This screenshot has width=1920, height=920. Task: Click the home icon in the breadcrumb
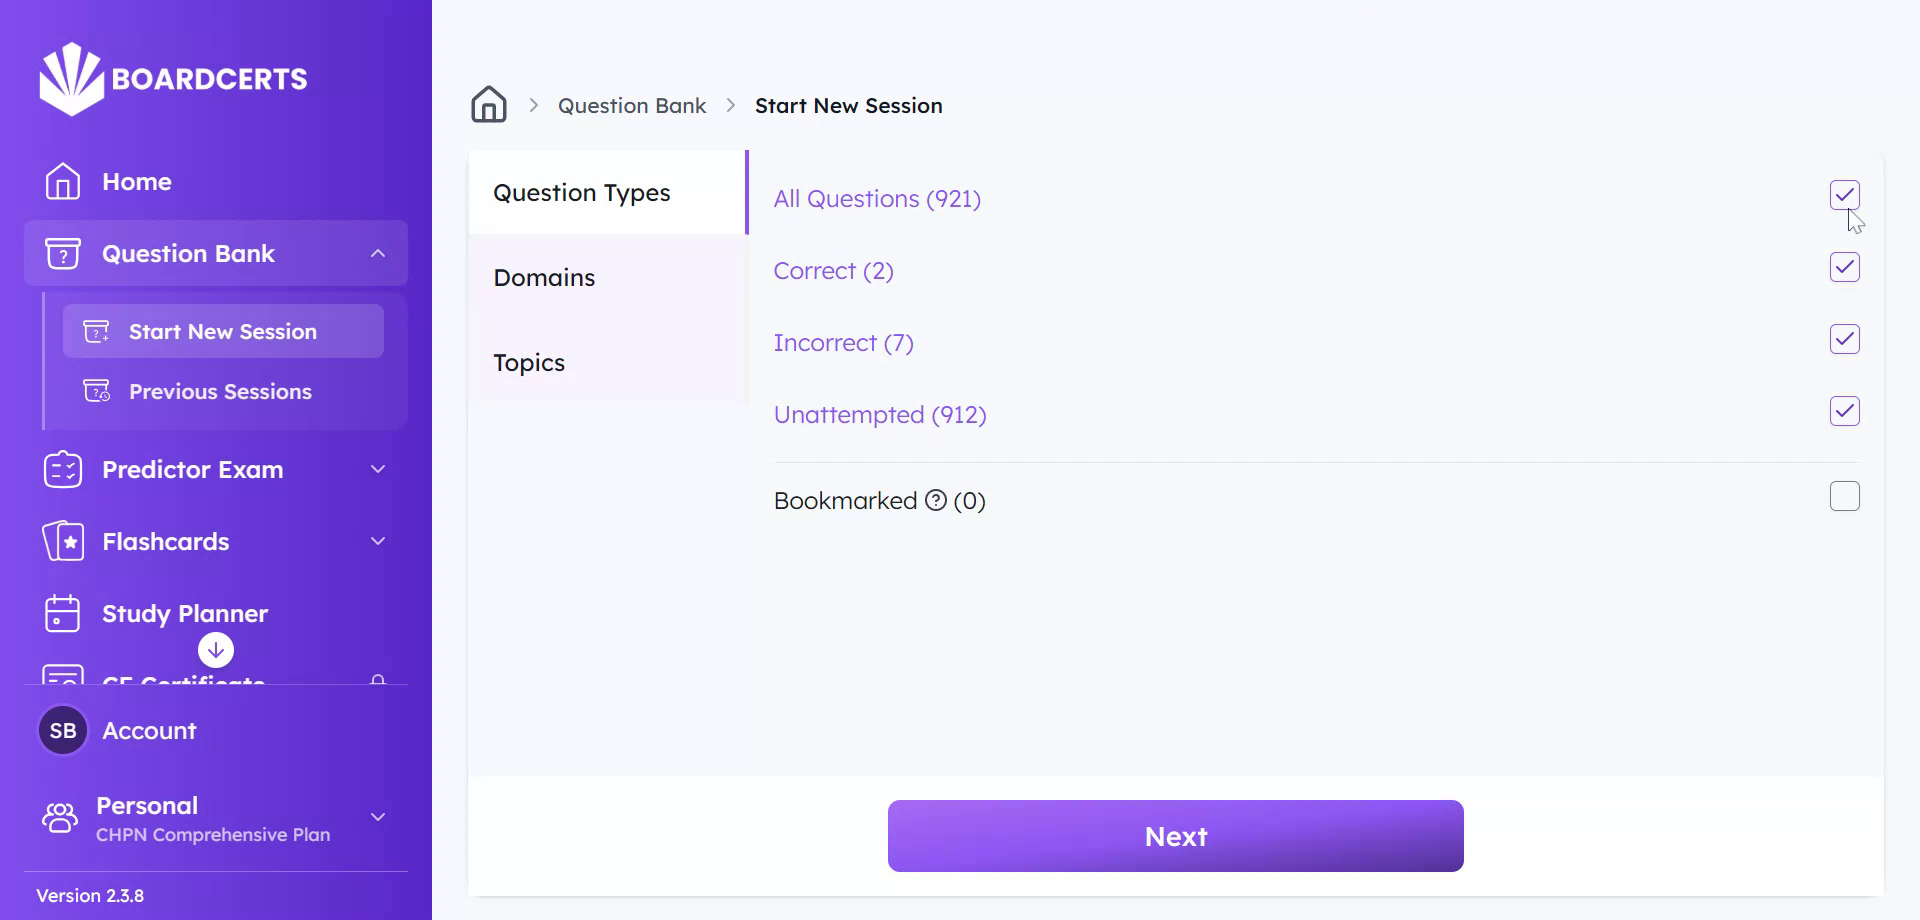[x=489, y=105]
